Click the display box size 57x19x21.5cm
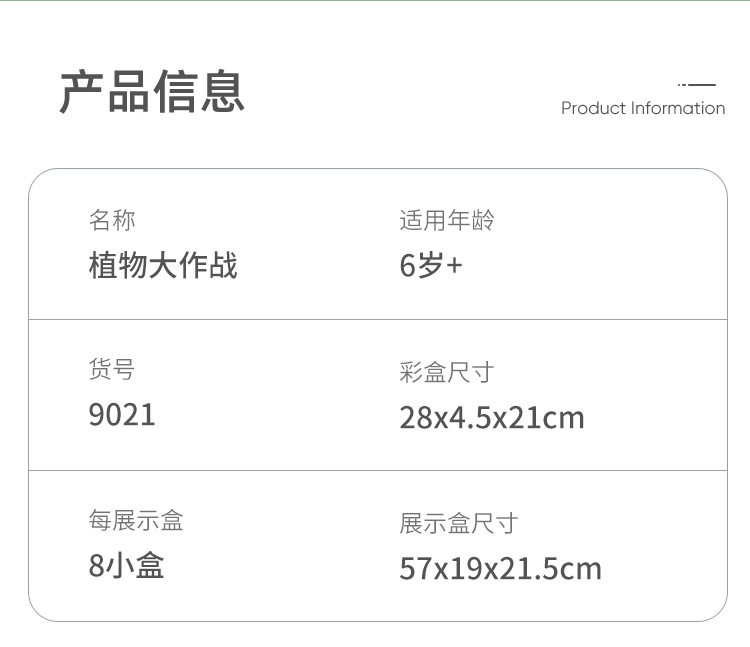The height and width of the screenshot is (647, 750). coord(500,569)
